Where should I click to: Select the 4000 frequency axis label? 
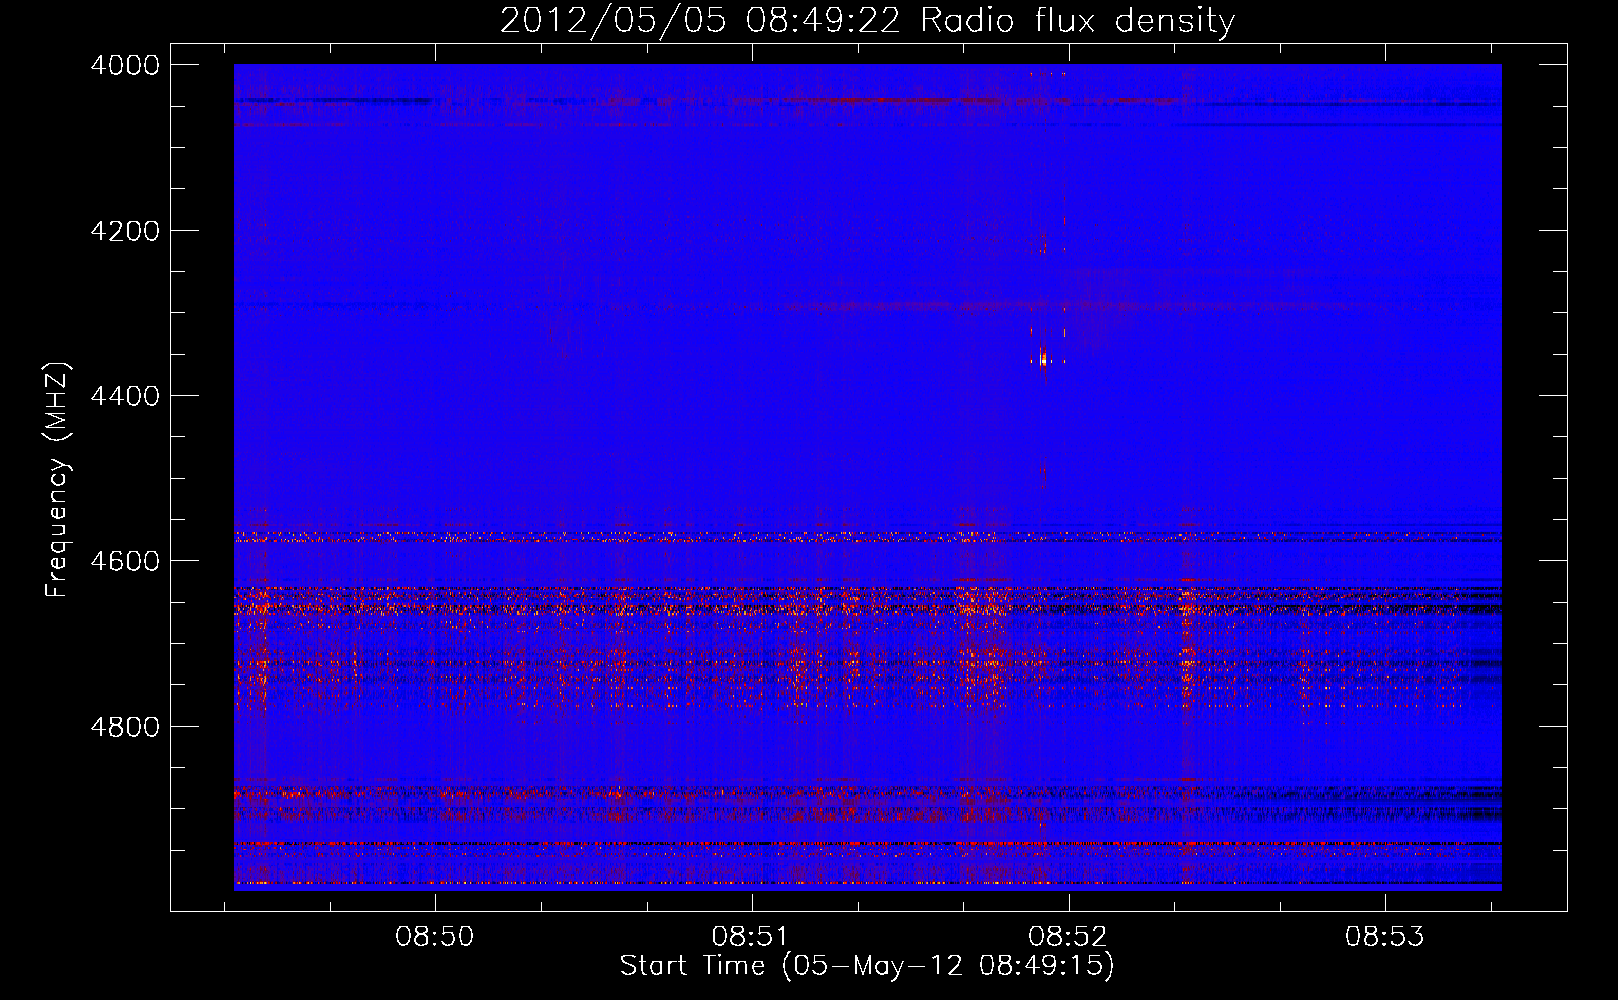pos(125,65)
